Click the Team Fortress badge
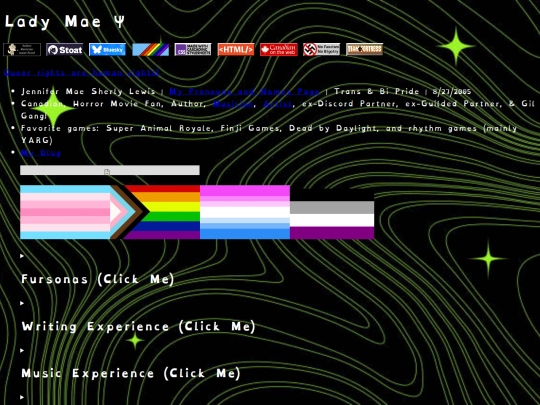540x405 pixels. [x=364, y=50]
